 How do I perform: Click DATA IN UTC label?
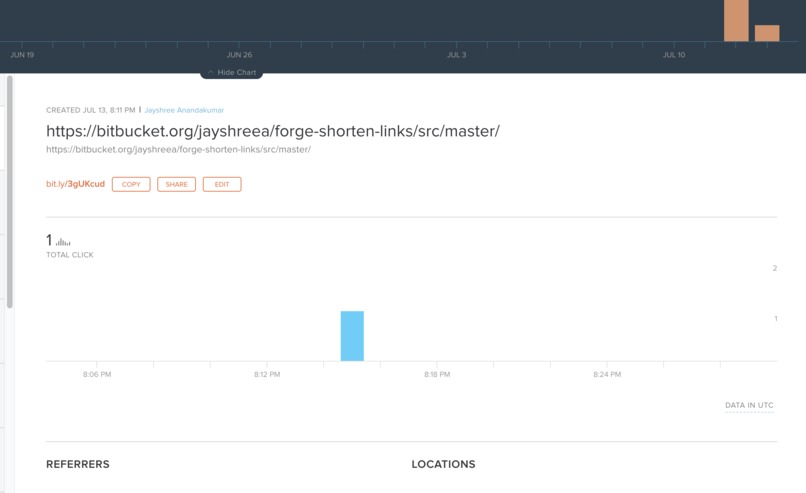[x=749, y=405]
